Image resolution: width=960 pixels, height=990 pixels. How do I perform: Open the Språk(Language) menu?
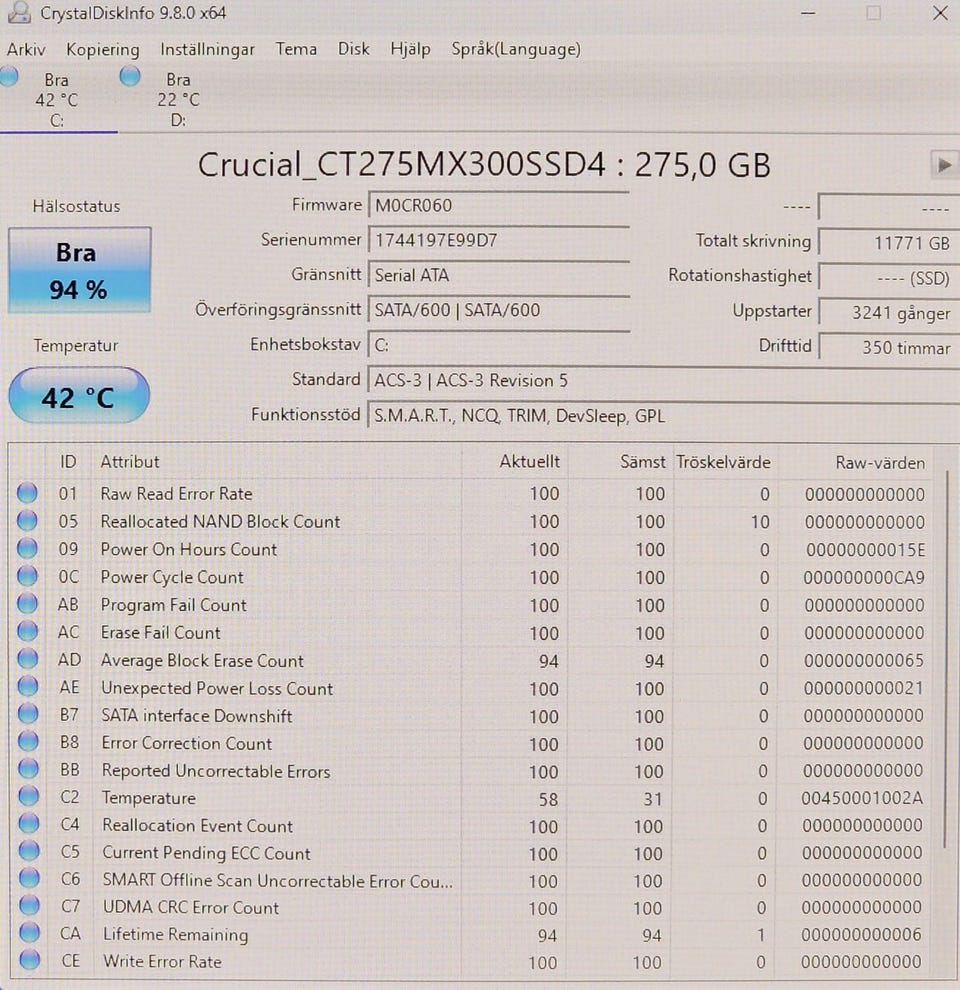(515, 49)
